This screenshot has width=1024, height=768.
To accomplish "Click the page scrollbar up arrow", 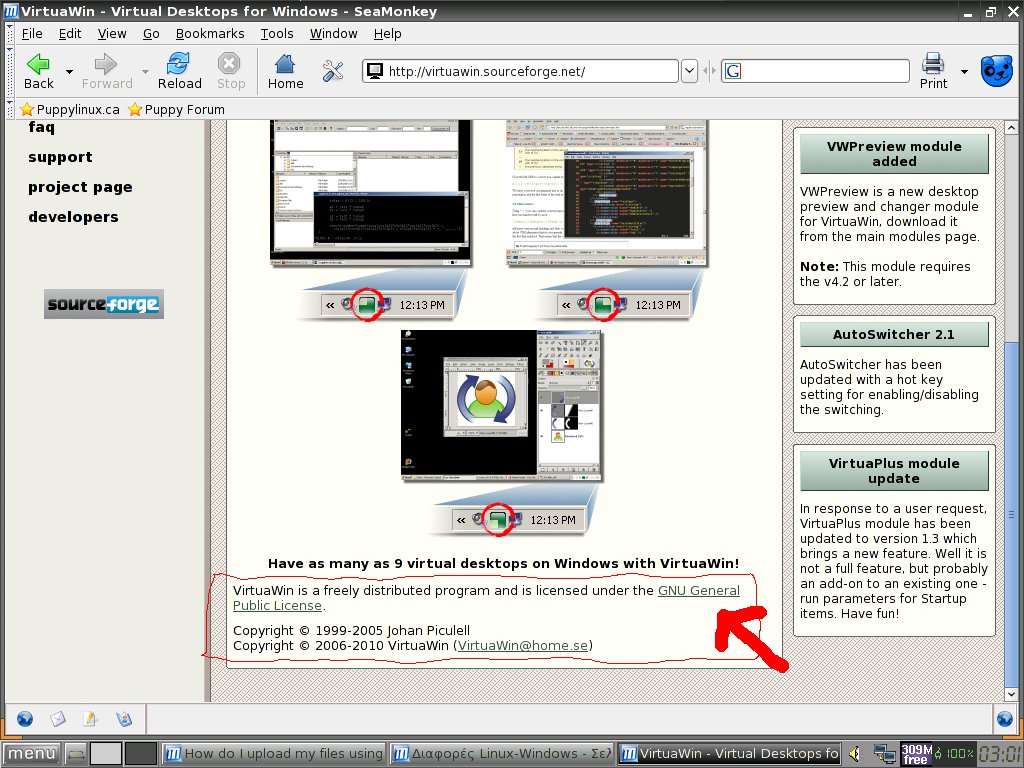I will pos(1011,127).
